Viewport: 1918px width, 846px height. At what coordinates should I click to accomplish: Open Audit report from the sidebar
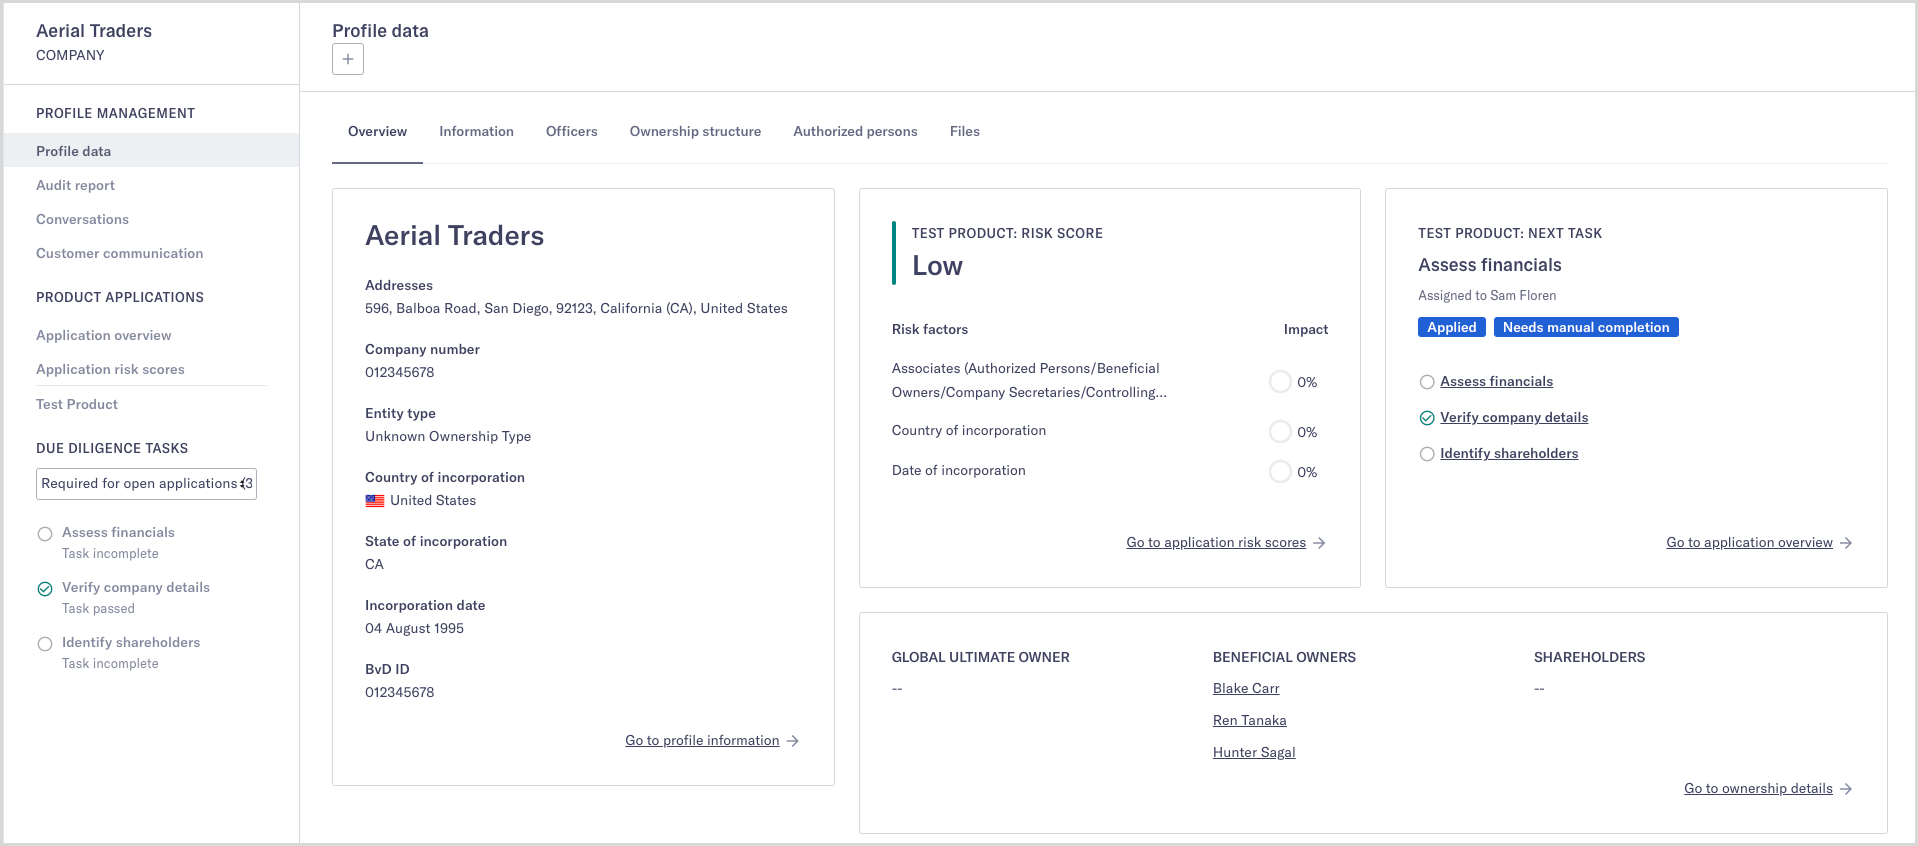click(x=75, y=185)
